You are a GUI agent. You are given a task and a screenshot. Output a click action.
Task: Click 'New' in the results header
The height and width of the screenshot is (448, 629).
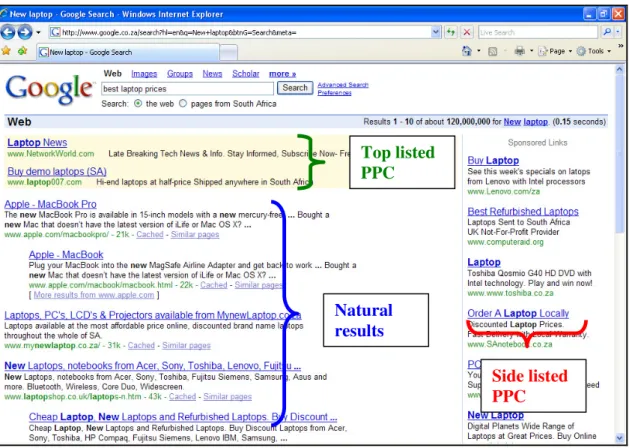512,122
